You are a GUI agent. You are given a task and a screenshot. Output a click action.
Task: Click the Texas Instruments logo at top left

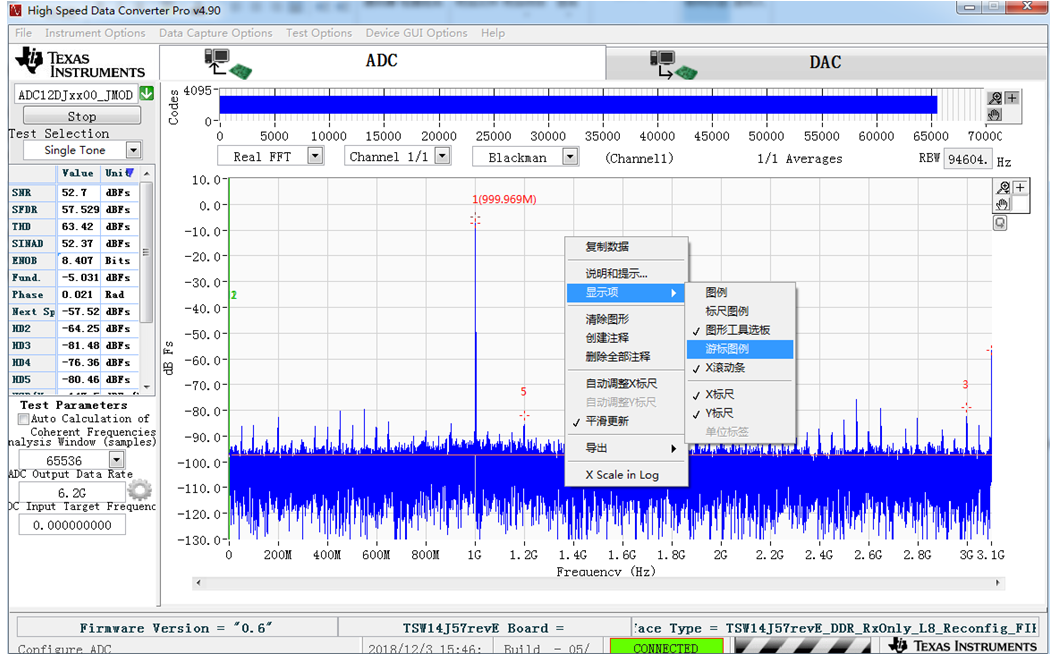80,63
